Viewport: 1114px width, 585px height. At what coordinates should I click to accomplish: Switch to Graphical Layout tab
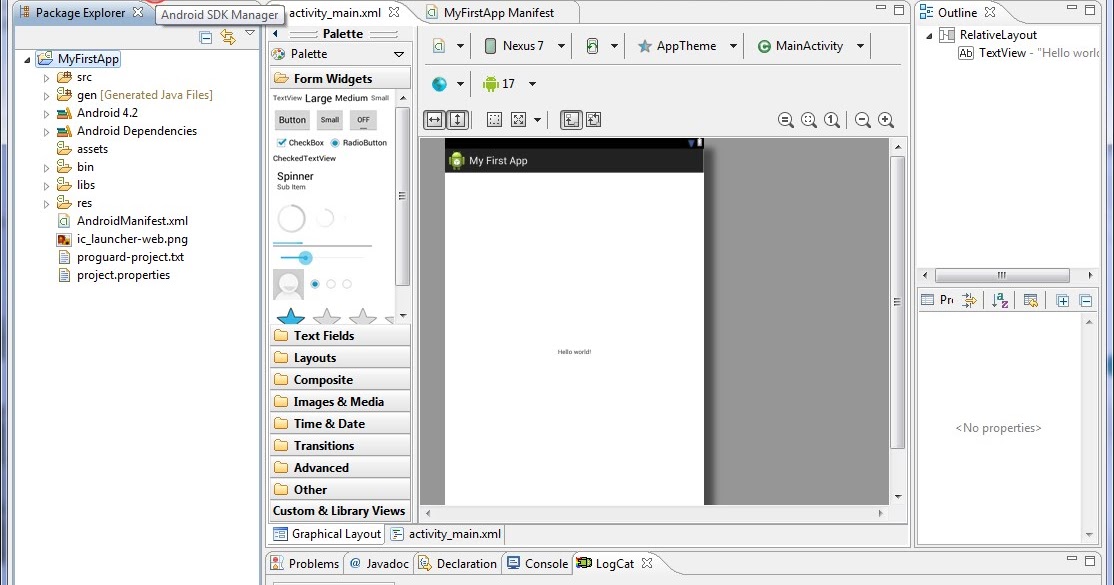point(328,534)
